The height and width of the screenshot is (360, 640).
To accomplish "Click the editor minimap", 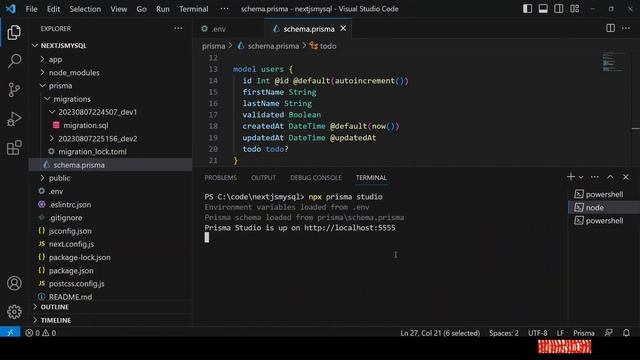I will (612, 62).
